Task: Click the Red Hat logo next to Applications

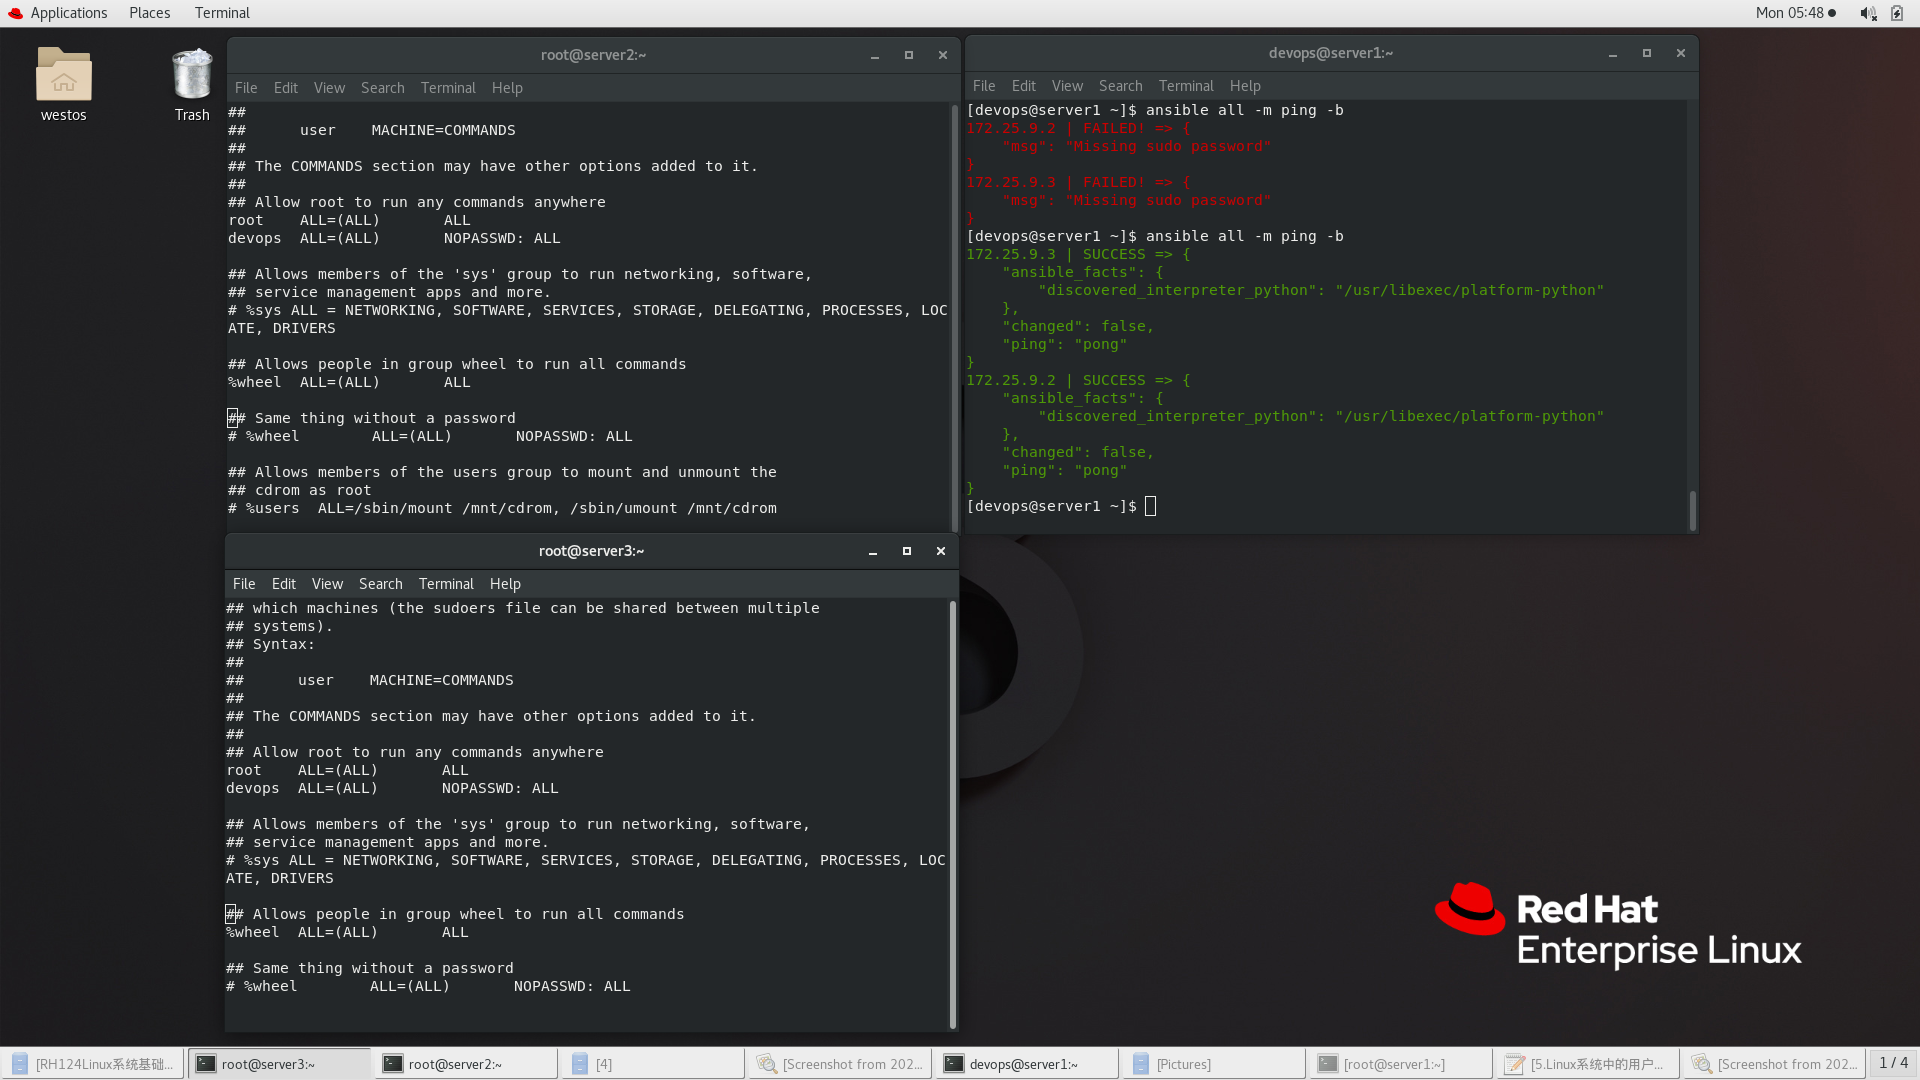Action: pyautogui.click(x=15, y=13)
